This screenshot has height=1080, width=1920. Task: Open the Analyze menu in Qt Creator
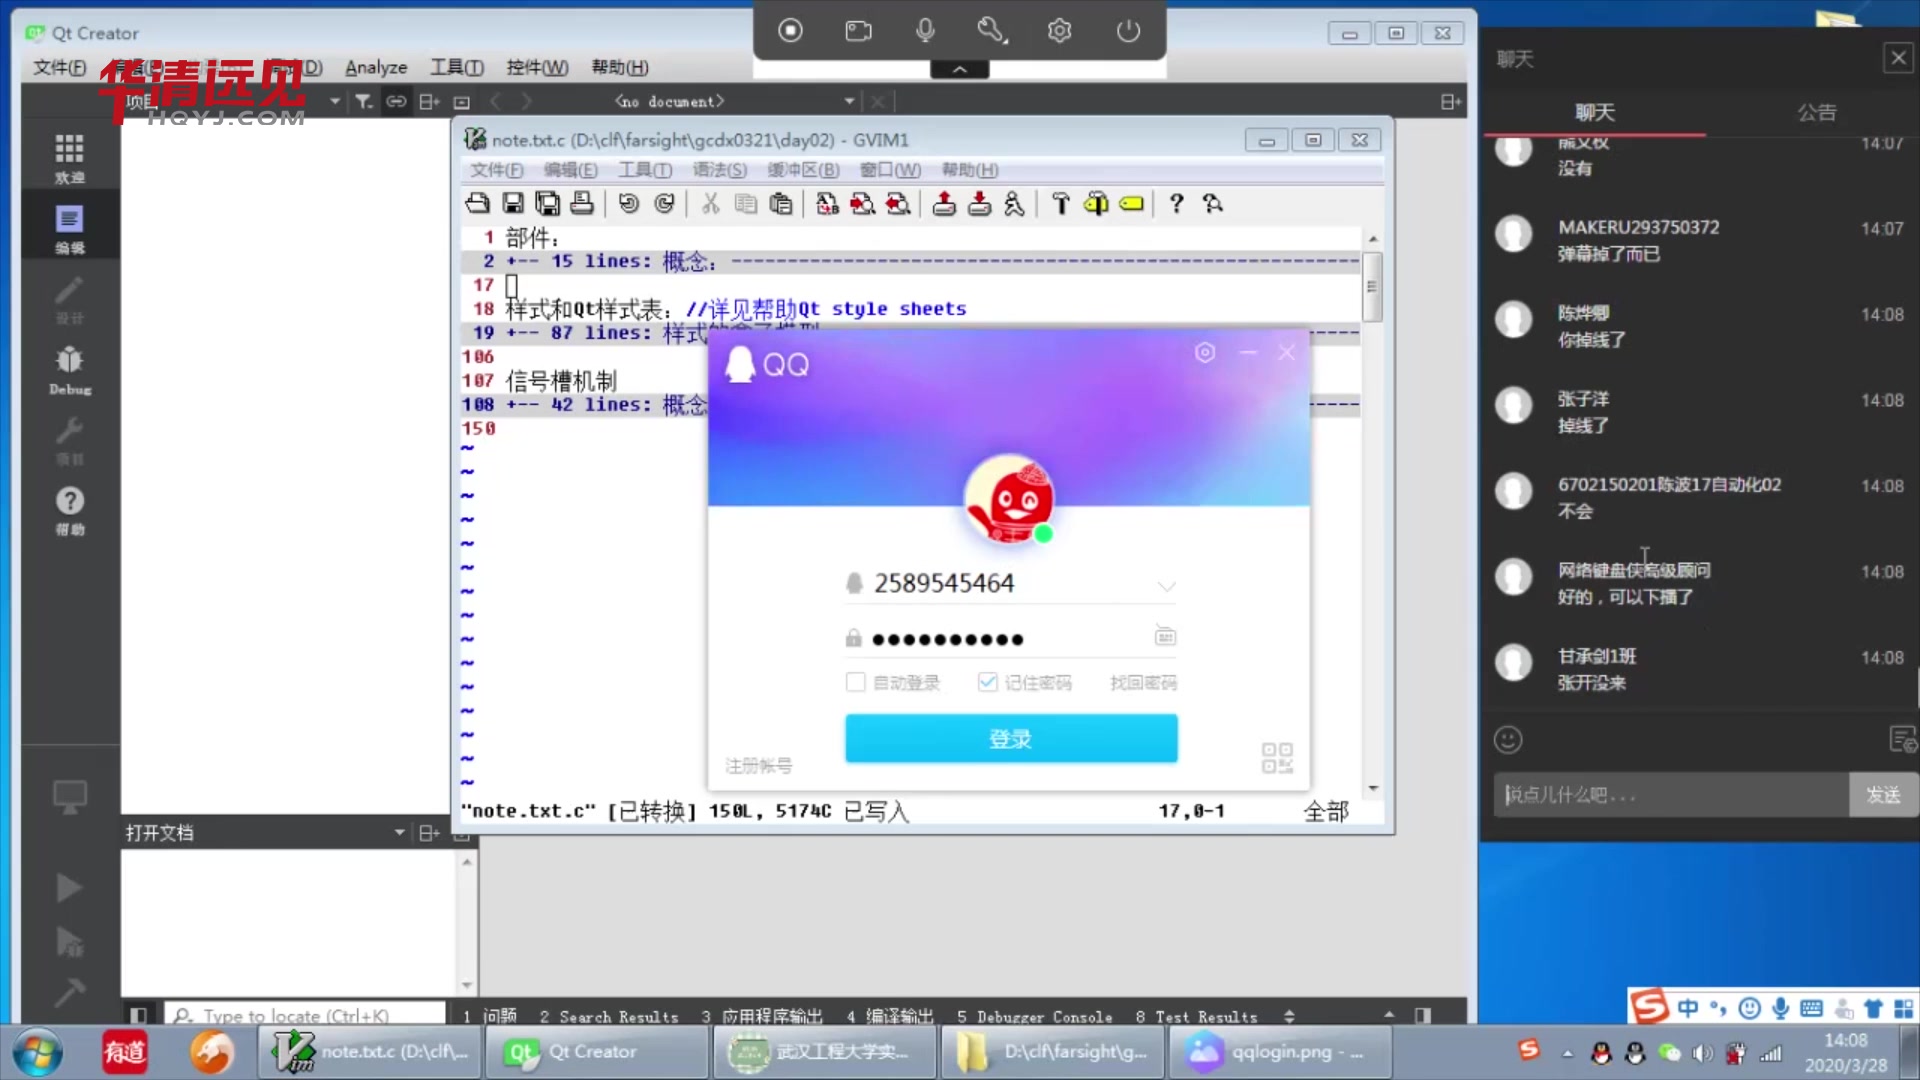pos(376,67)
